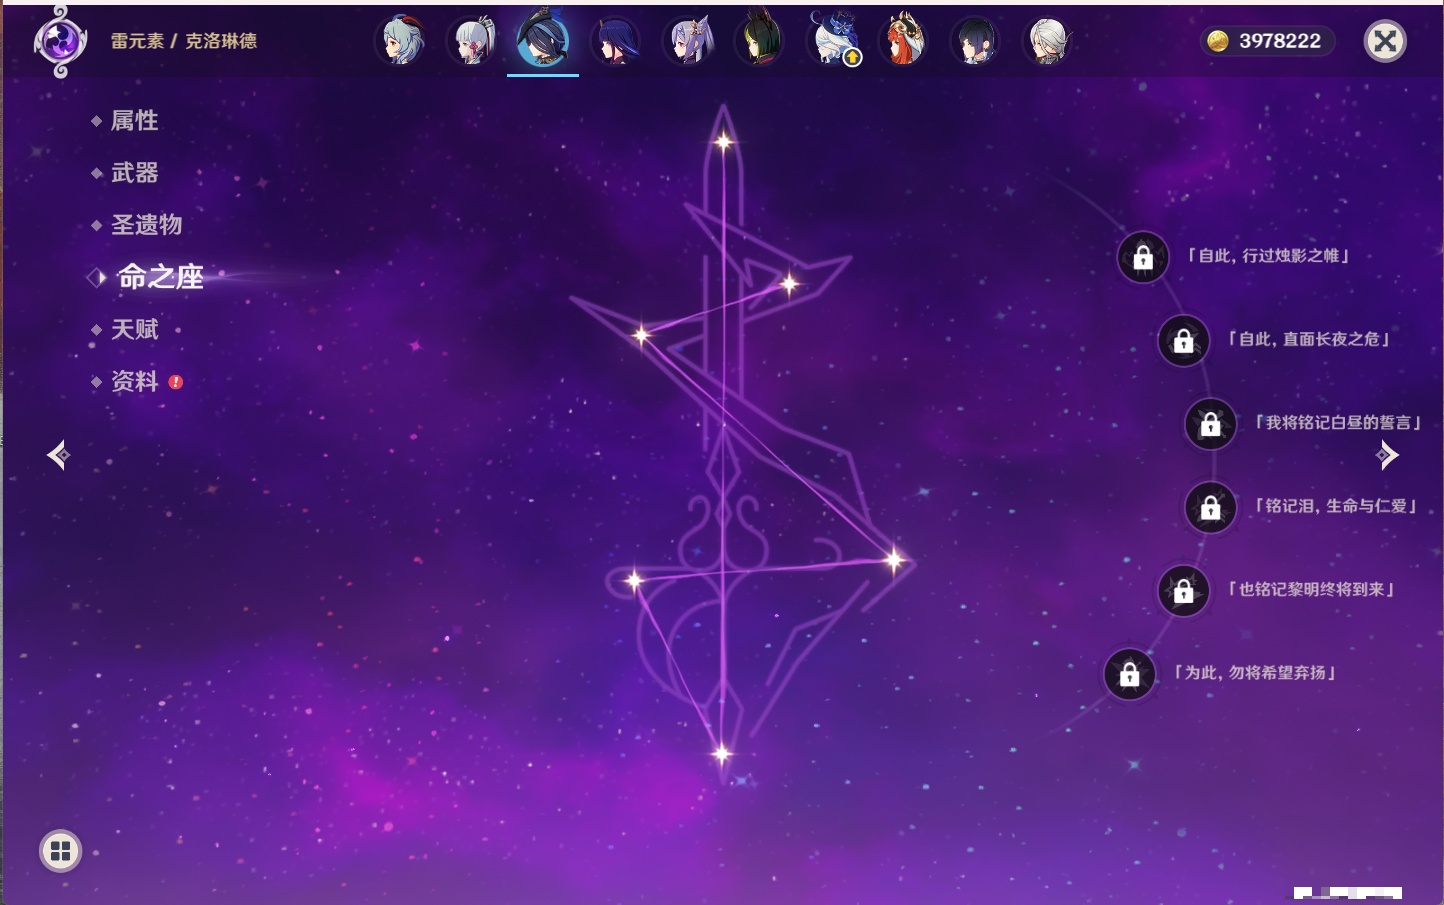The height and width of the screenshot is (905, 1444).
Task: Select the blue-haired character portrait with red horns
Action: [x=401, y=42]
